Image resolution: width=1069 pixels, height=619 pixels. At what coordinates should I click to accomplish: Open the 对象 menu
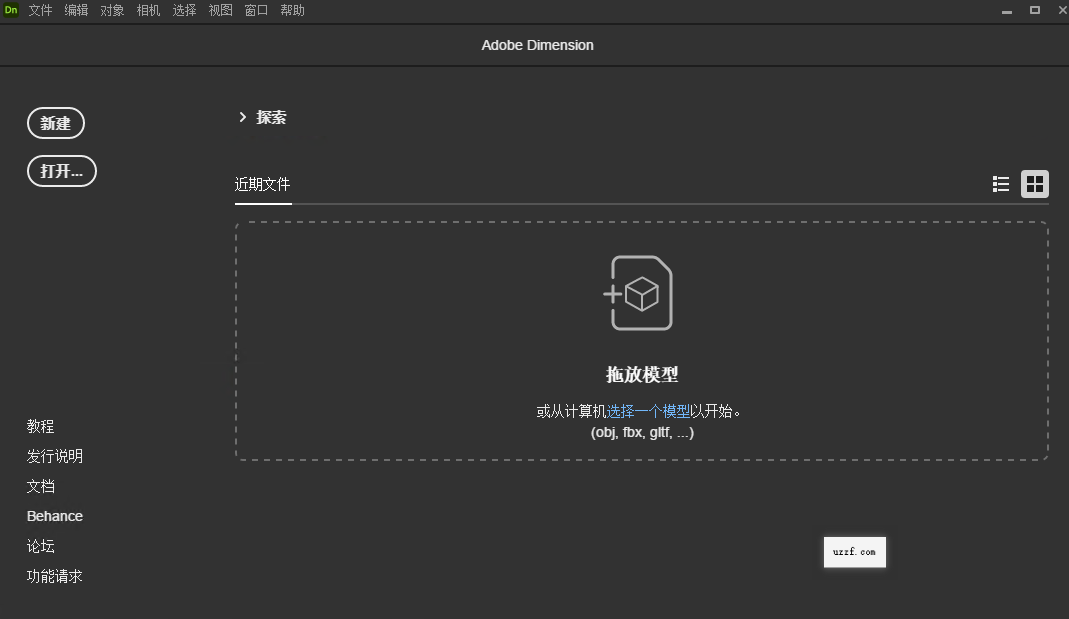point(112,10)
